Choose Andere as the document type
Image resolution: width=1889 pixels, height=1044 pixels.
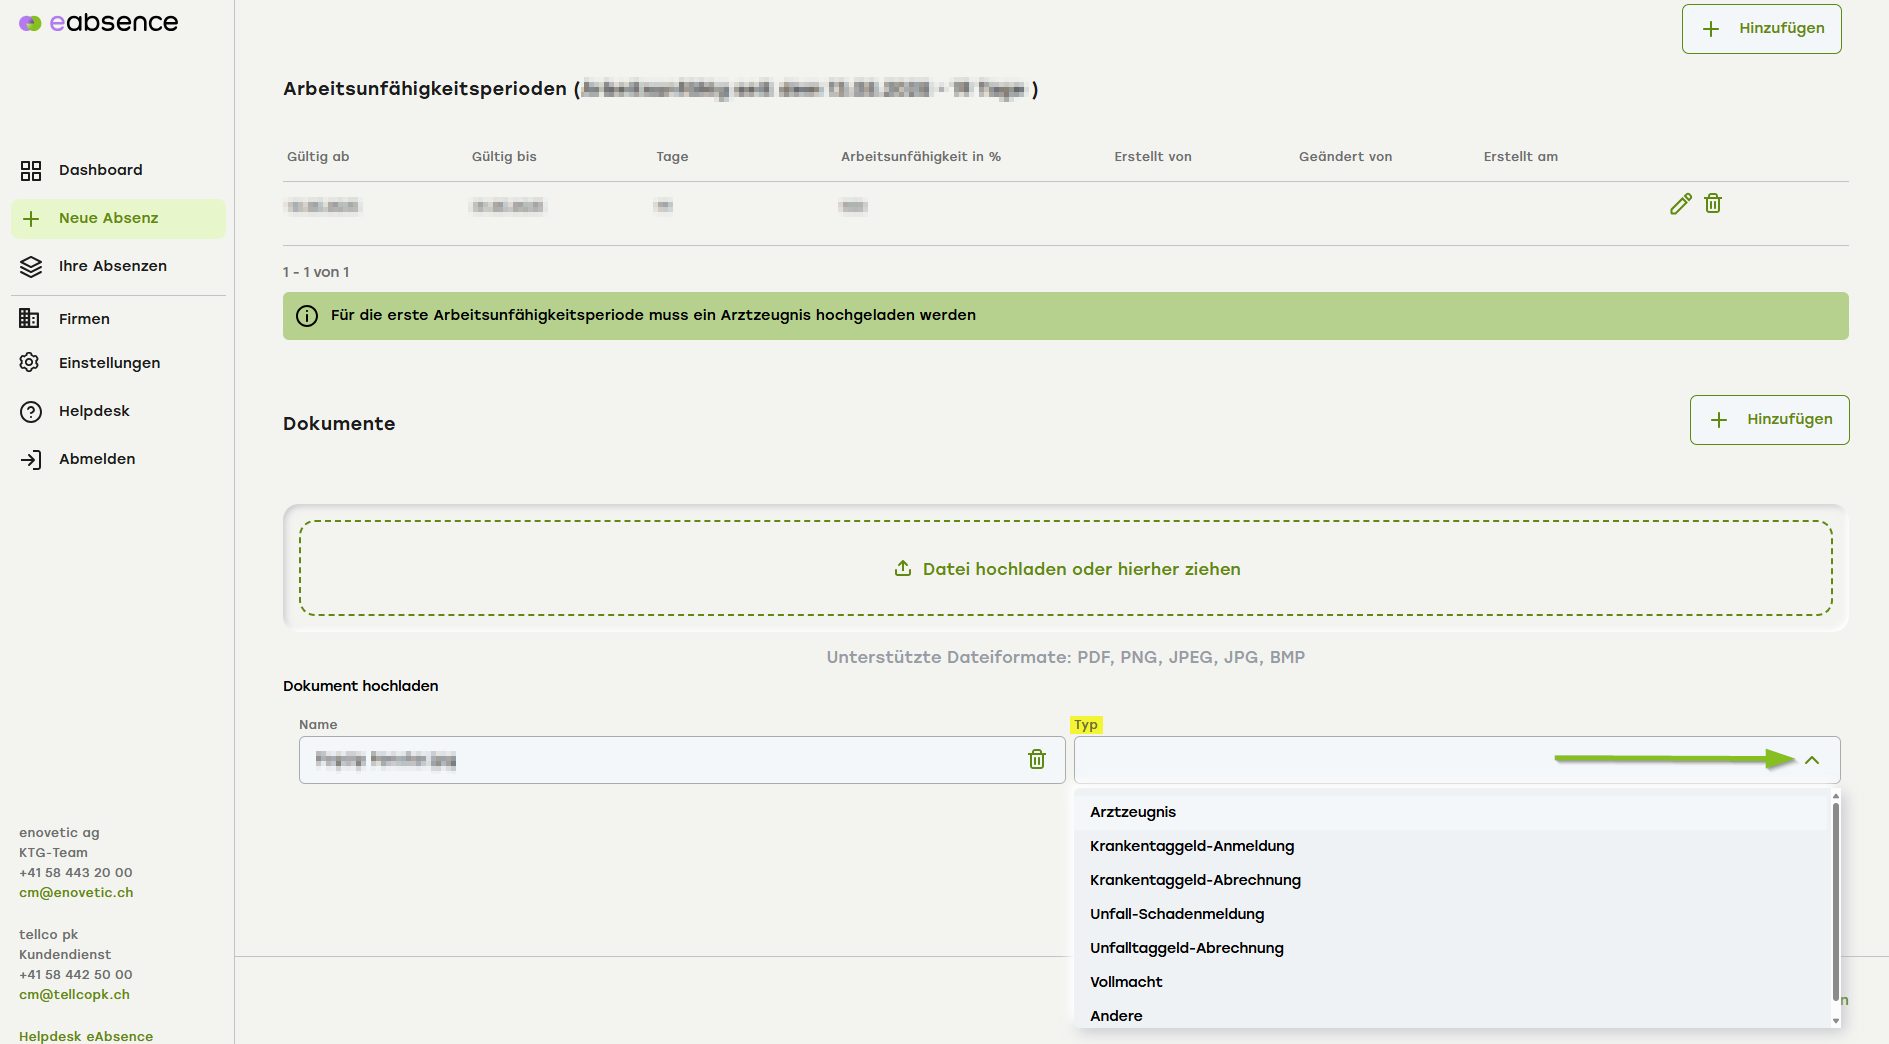click(x=1116, y=1016)
